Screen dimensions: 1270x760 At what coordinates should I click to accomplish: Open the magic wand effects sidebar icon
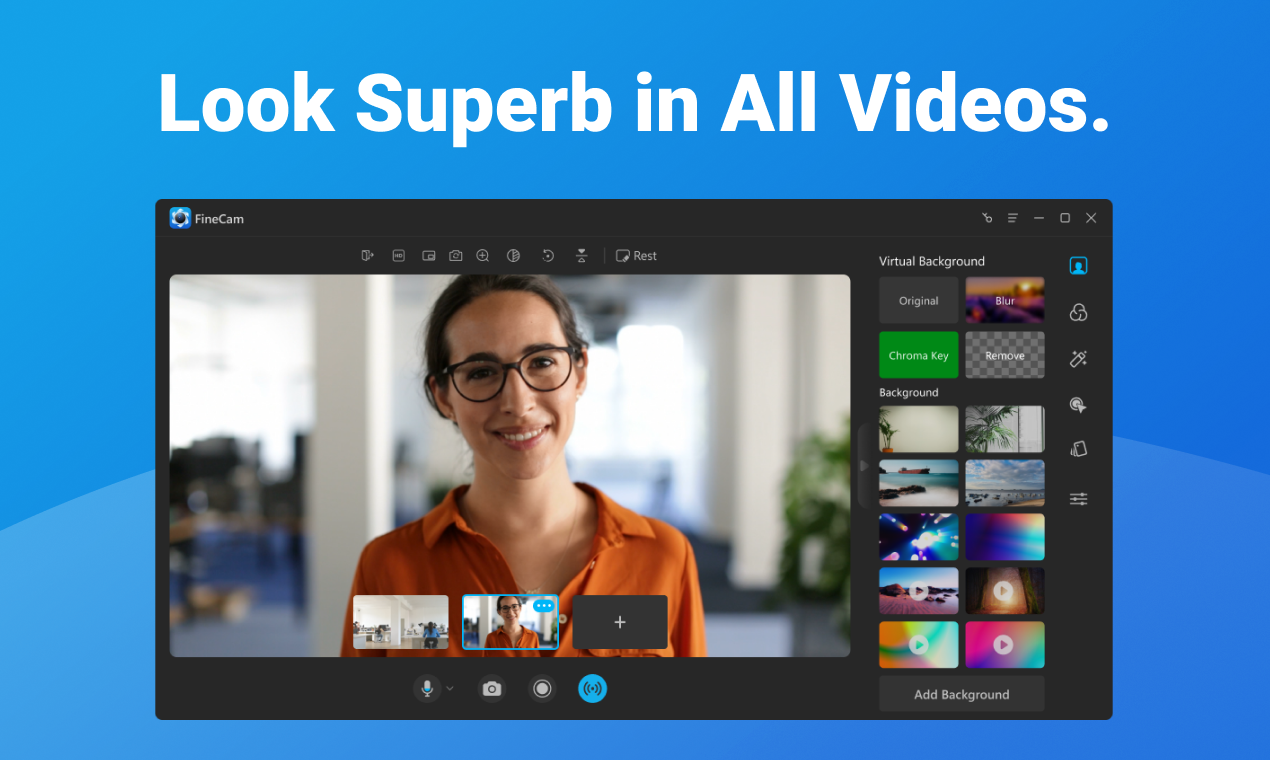coord(1078,359)
